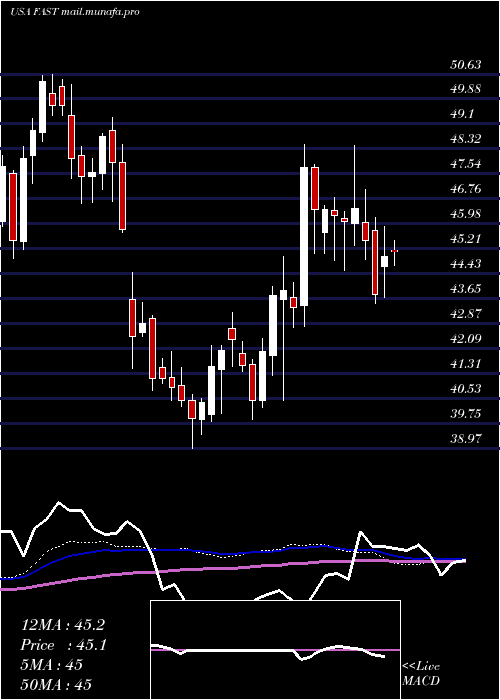Click the 45.21 price axis label
Screen dimensions: 500x700
(x=466, y=239)
